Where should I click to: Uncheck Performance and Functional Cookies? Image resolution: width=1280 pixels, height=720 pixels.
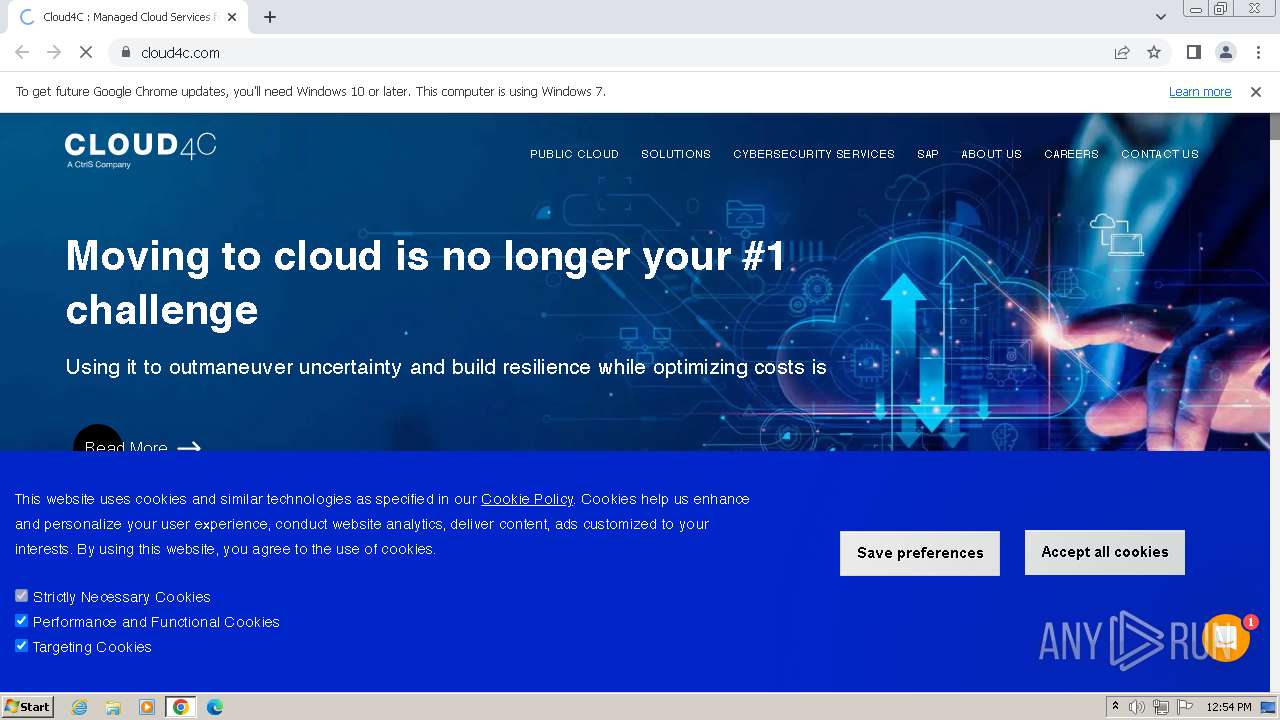coord(21,621)
